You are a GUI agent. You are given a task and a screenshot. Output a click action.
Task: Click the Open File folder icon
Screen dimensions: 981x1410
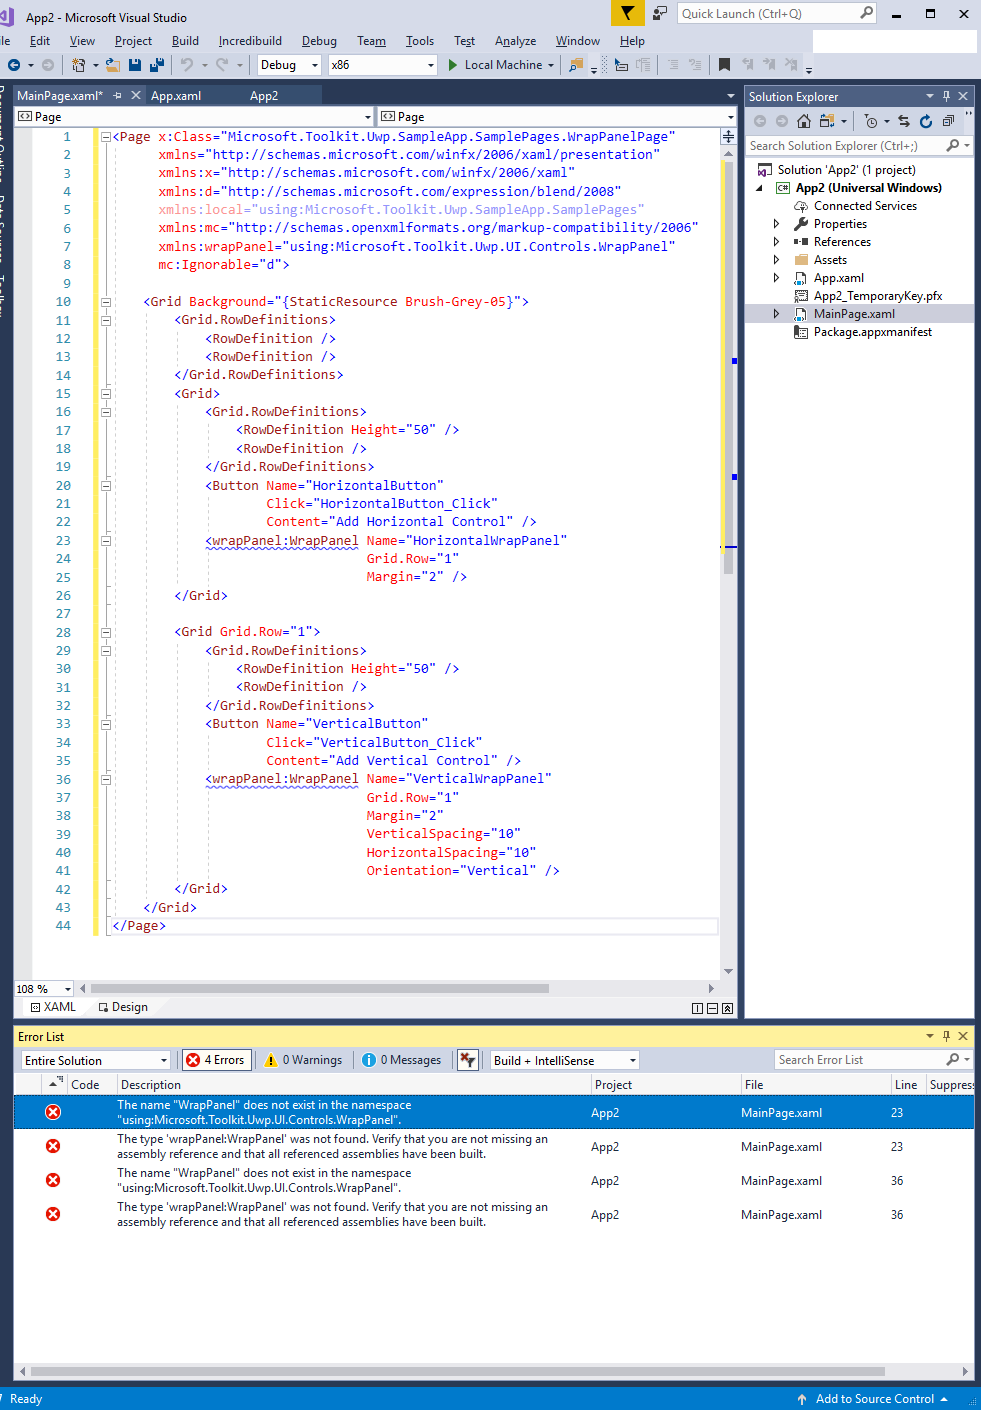(x=112, y=65)
